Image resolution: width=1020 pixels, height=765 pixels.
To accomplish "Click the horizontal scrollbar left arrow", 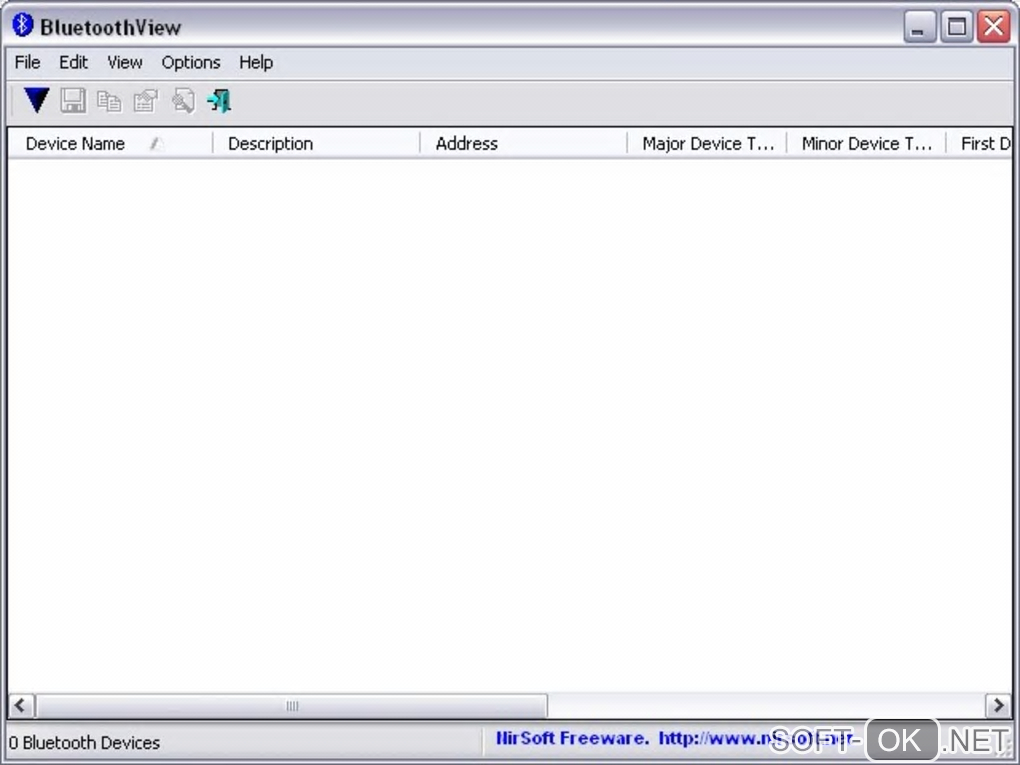I will pos(21,706).
